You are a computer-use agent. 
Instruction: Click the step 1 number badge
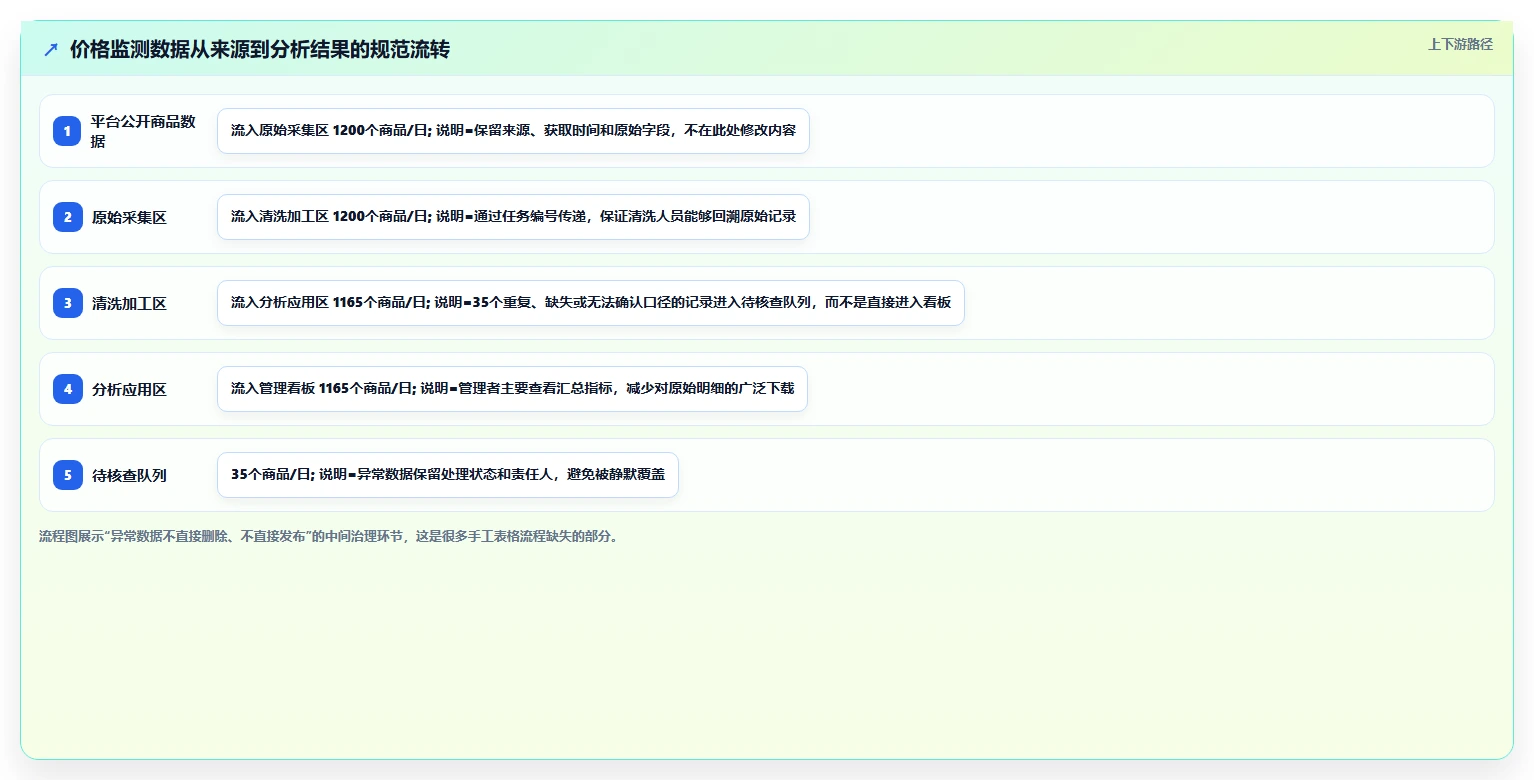(67, 131)
